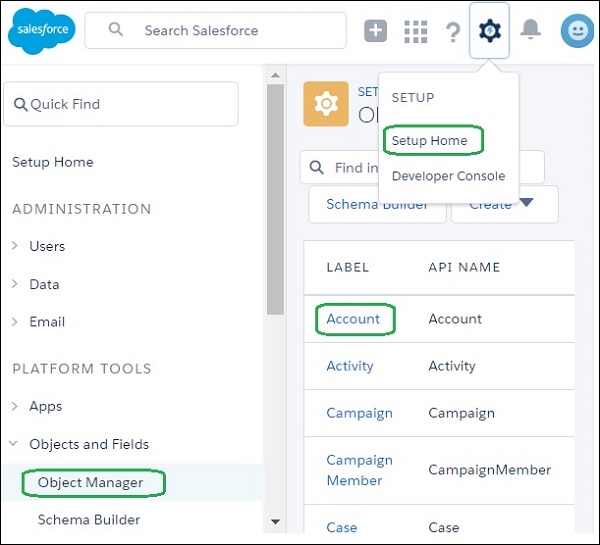Open the global create plus icon
Image resolution: width=600 pixels, height=545 pixels.
375,31
